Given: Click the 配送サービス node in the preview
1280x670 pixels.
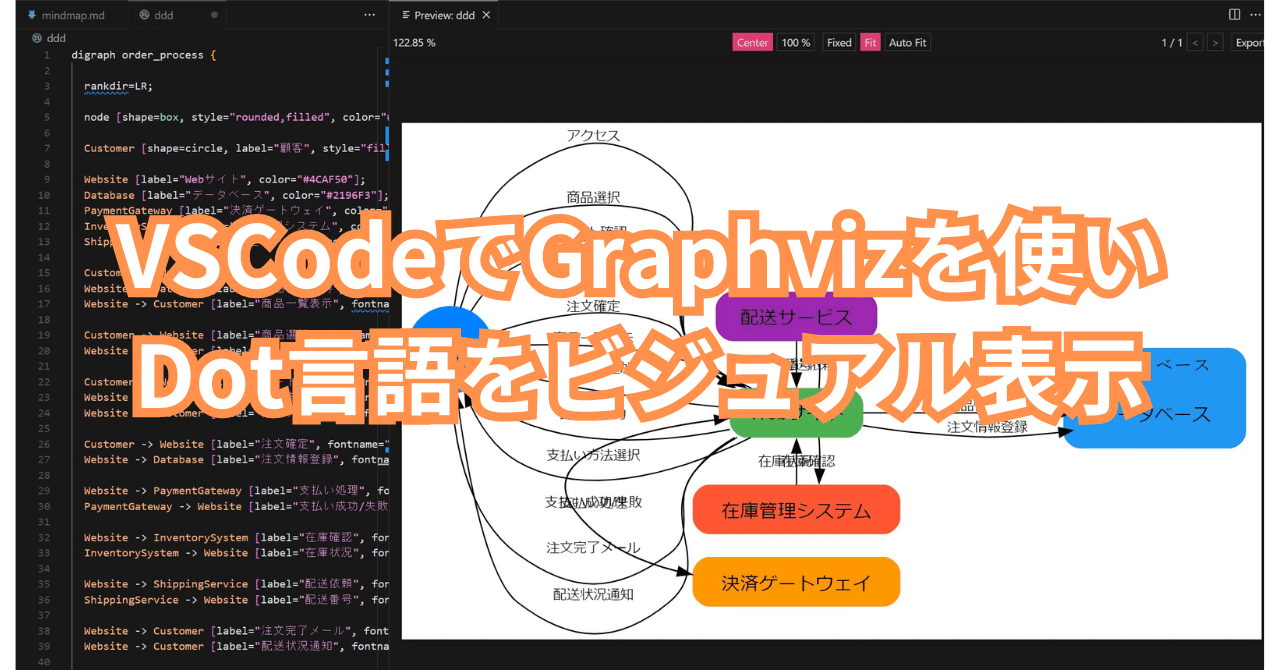Looking at the screenshot, I should pos(796,316).
